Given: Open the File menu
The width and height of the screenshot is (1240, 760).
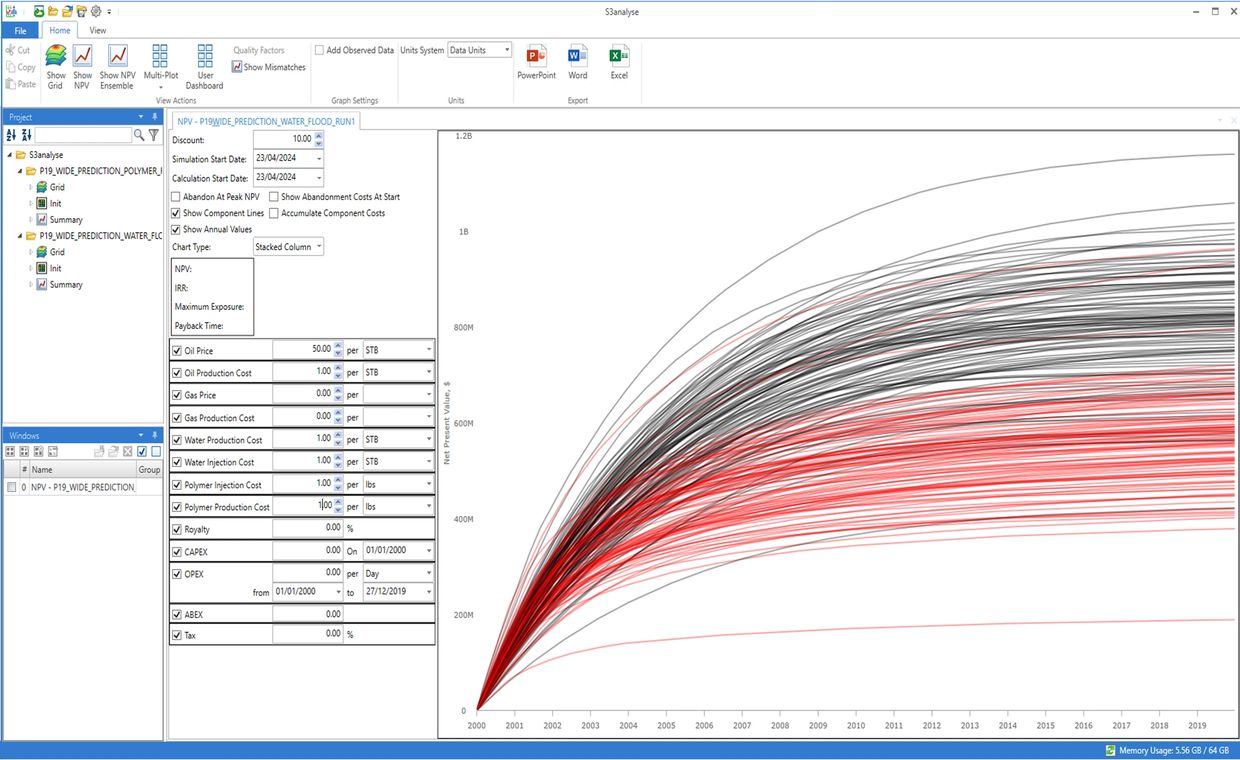Looking at the screenshot, I should (x=20, y=31).
